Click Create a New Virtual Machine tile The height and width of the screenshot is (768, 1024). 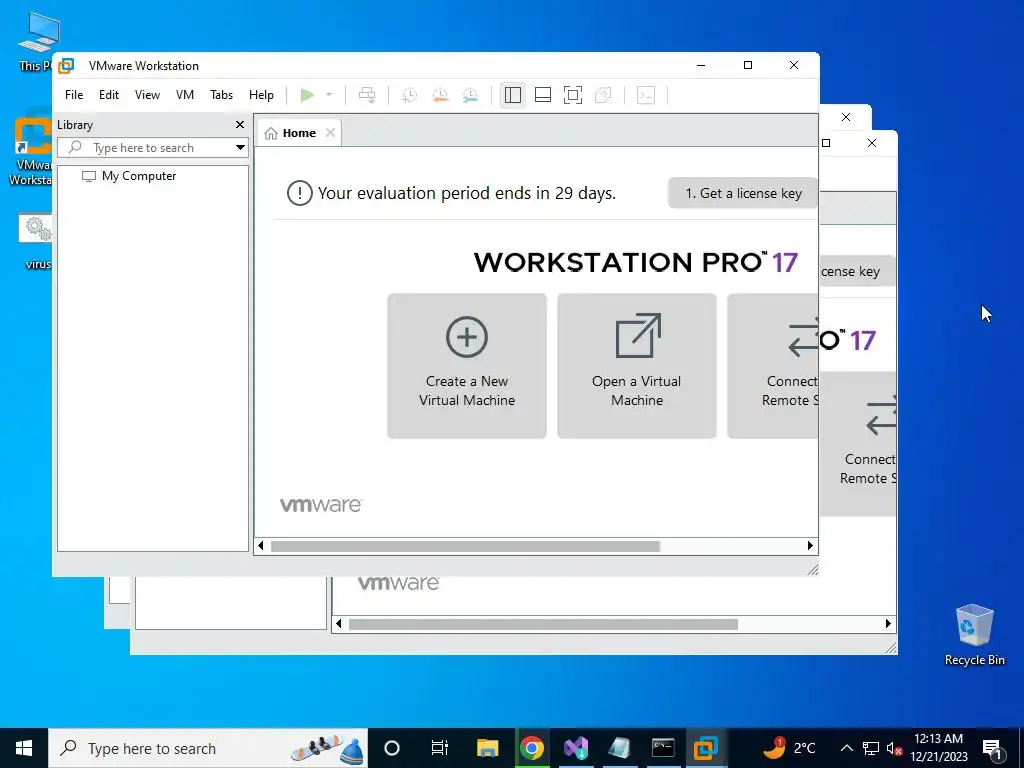click(x=467, y=366)
